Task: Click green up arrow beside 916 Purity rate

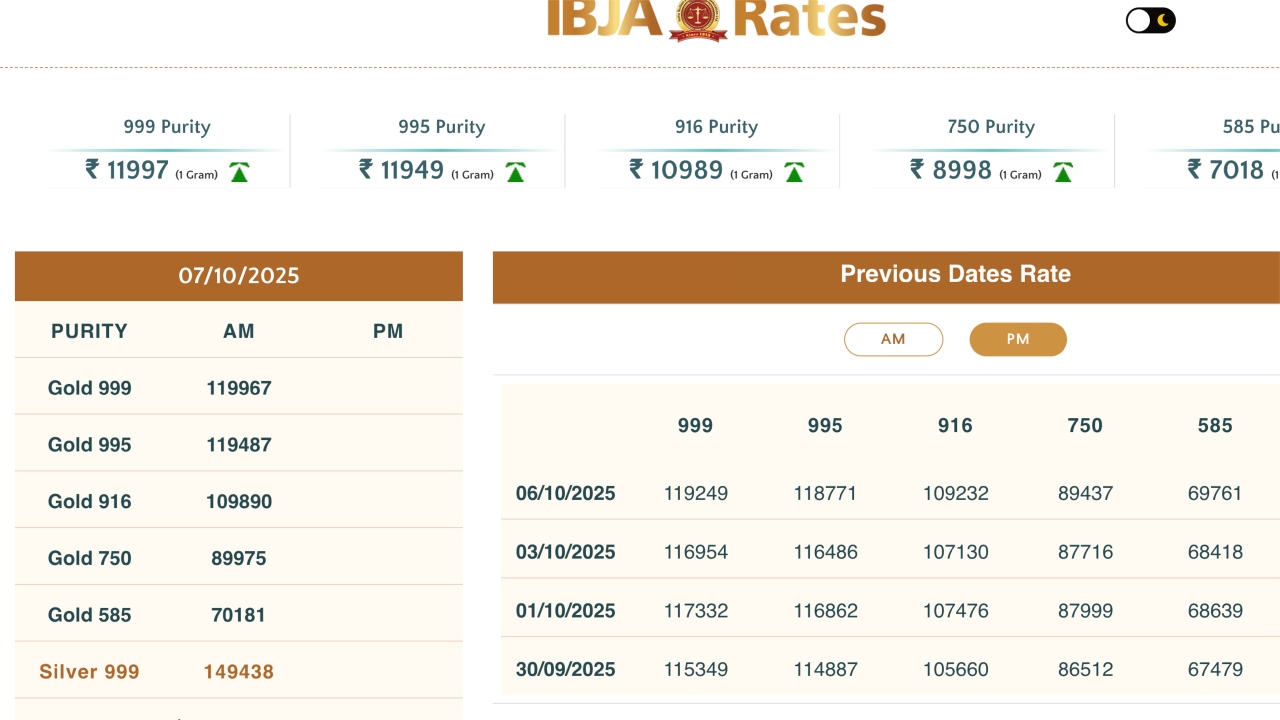Action: point(794,172)
